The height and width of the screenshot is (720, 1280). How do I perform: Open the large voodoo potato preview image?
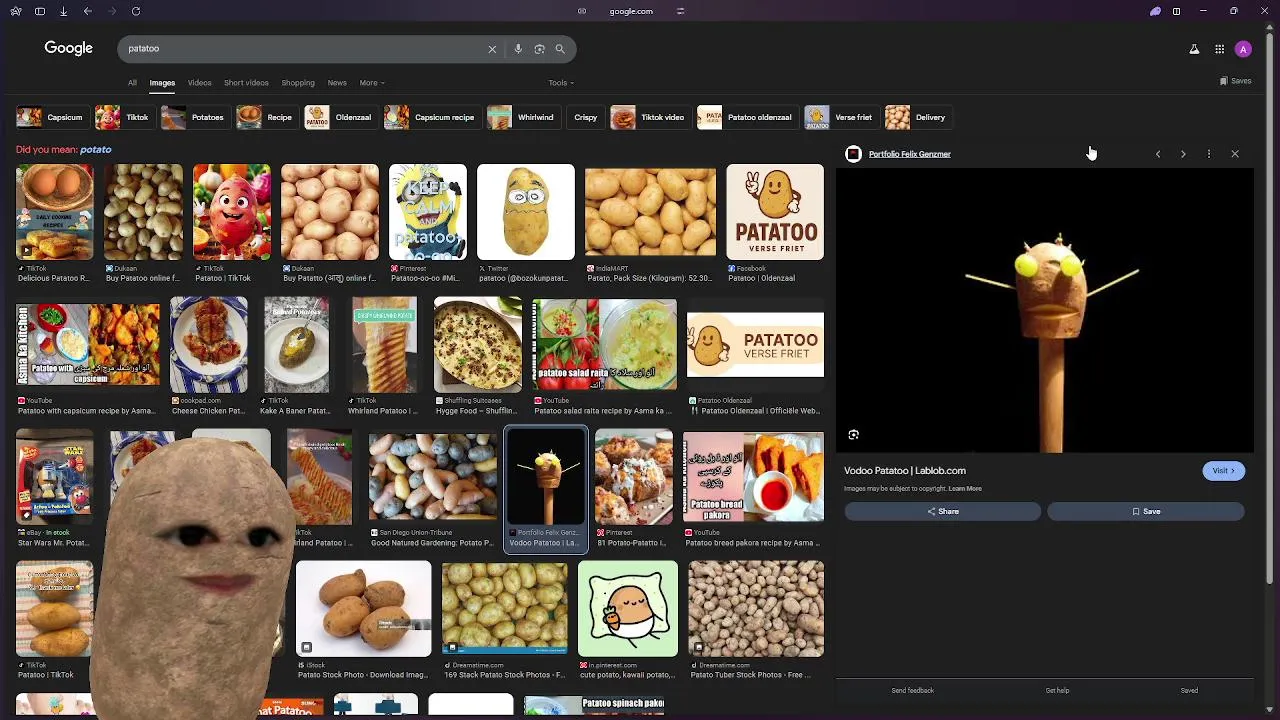pyautogui.click(x=1045, y=311)
